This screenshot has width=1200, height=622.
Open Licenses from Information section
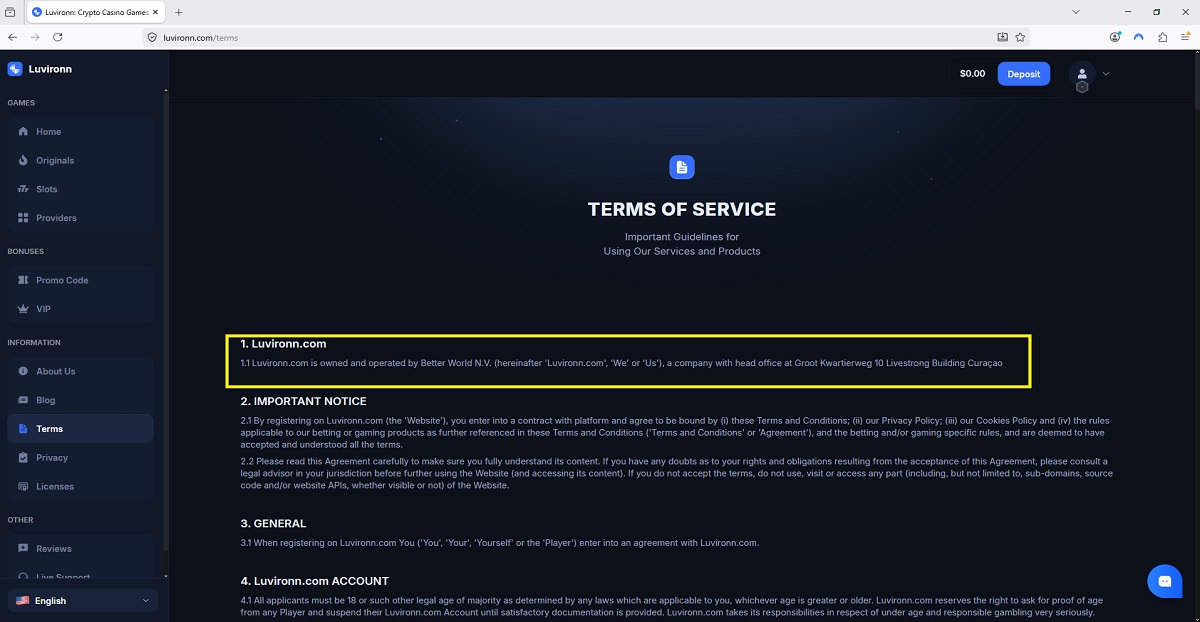point(80,486)
